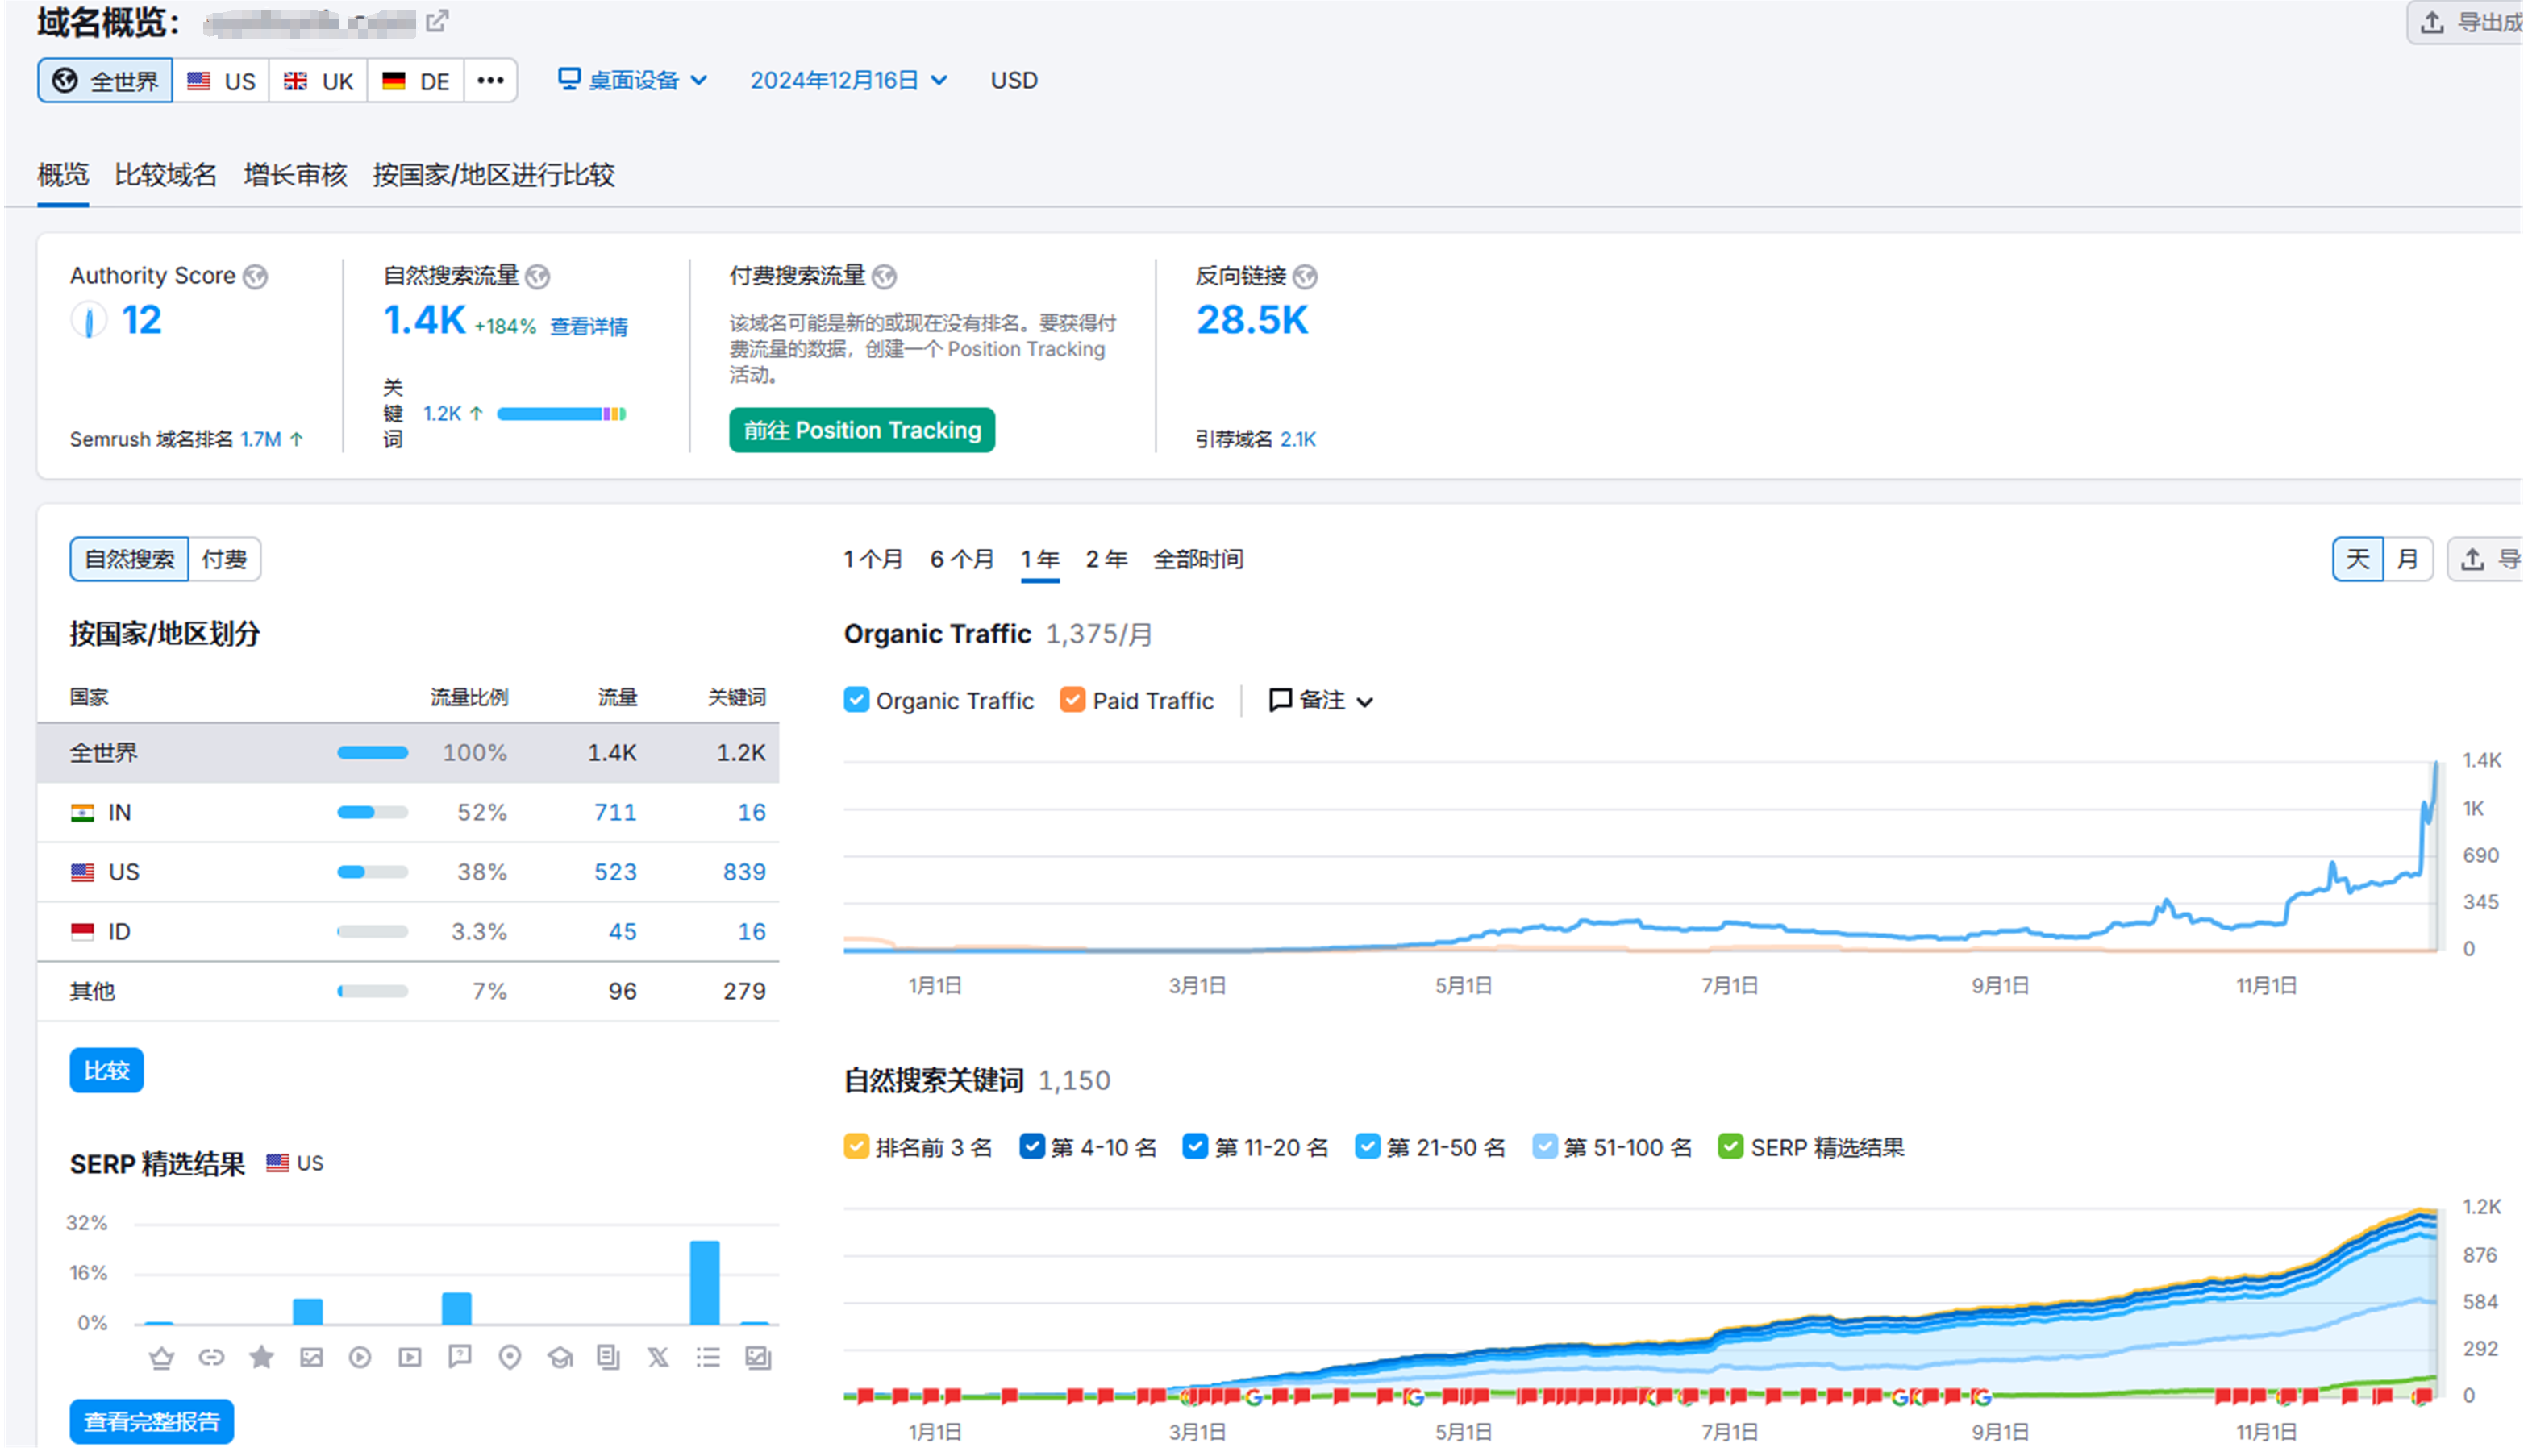Image resolution: width=2528 pixels, height=1456 pixels.
Task: Select the US database tab
Action: (x=222, y=81)
